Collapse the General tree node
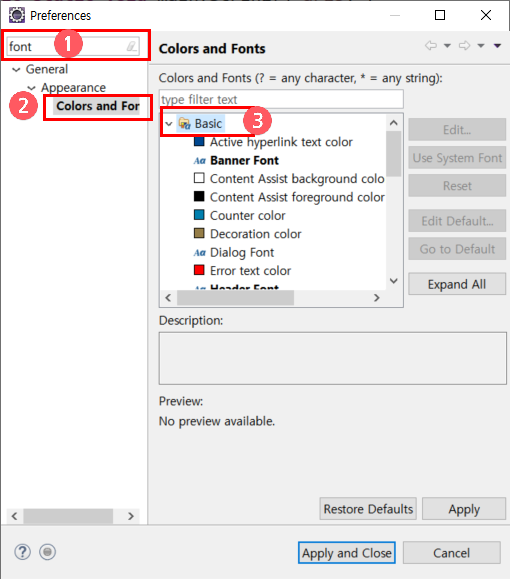 tap(16, 69)
